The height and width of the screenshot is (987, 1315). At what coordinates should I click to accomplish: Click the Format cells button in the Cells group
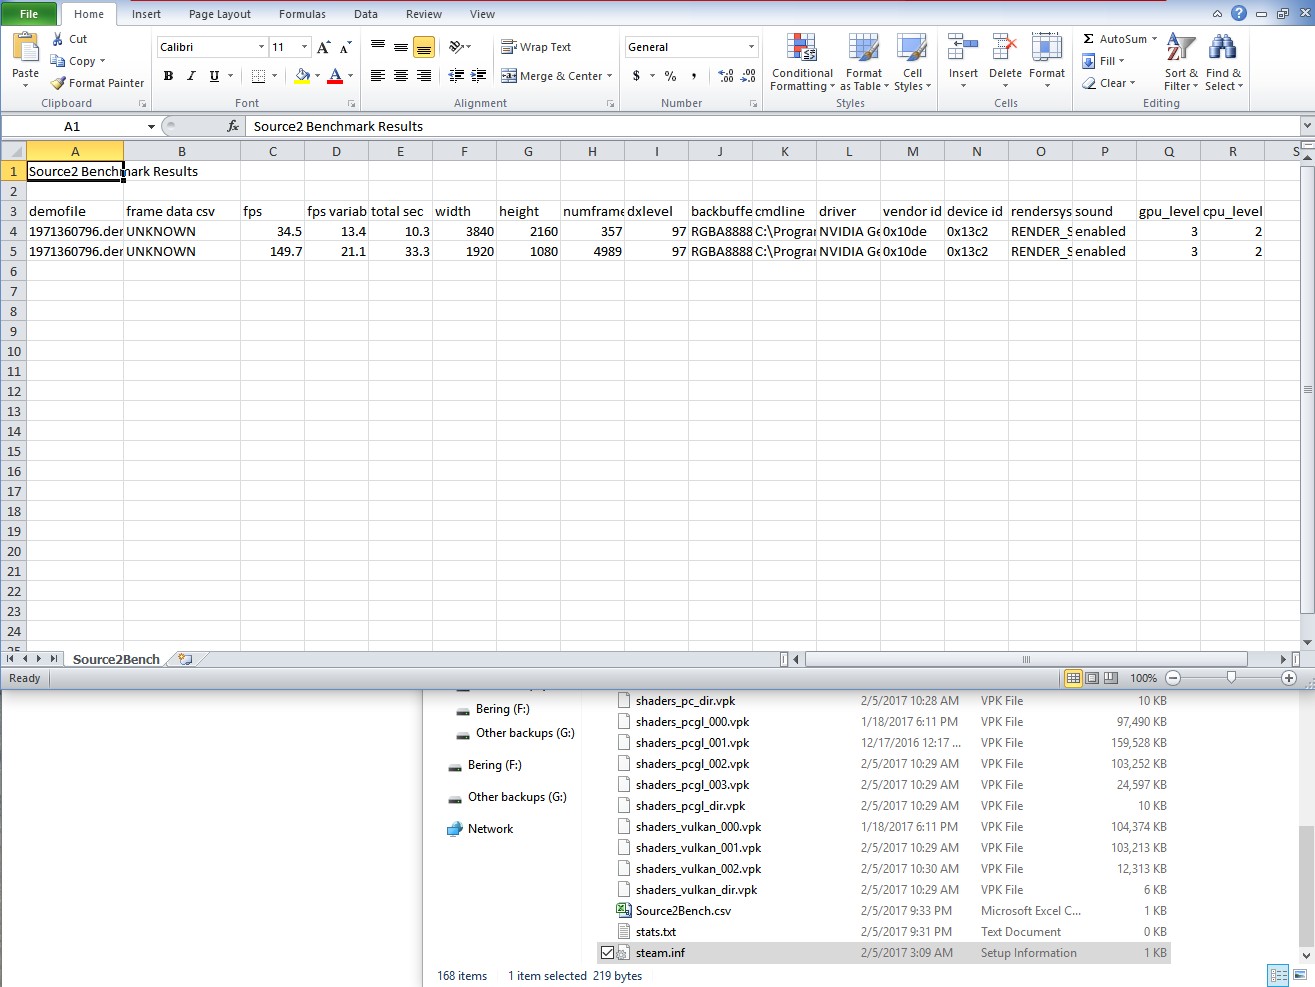point(1047,62)
